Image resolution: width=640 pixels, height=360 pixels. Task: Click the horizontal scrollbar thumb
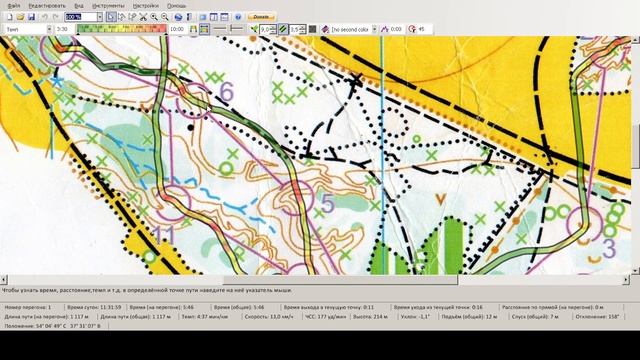340,280
